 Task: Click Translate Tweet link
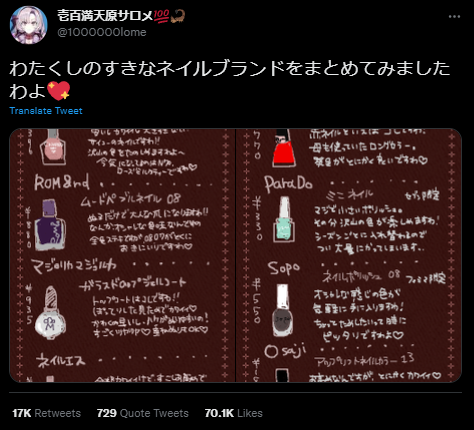point(46,111)
